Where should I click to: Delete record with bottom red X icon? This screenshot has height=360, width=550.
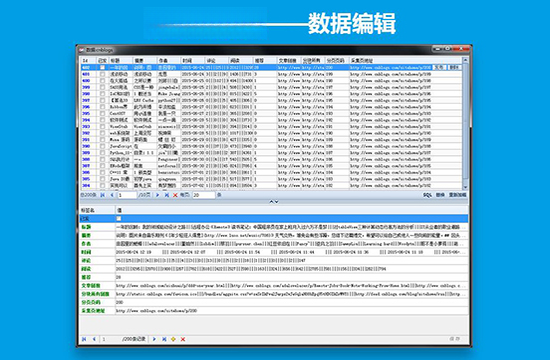tap(183, 339)
